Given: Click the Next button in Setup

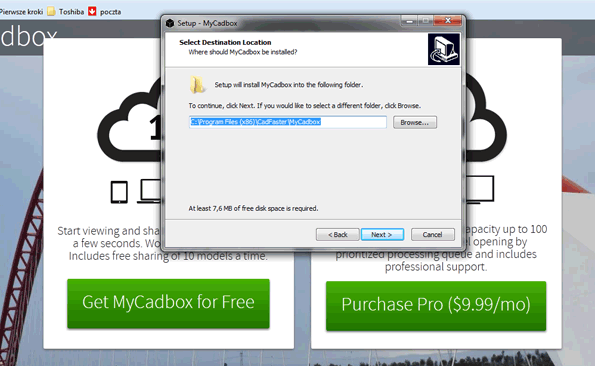Looking at the screenshot, I should coord(382,234).
